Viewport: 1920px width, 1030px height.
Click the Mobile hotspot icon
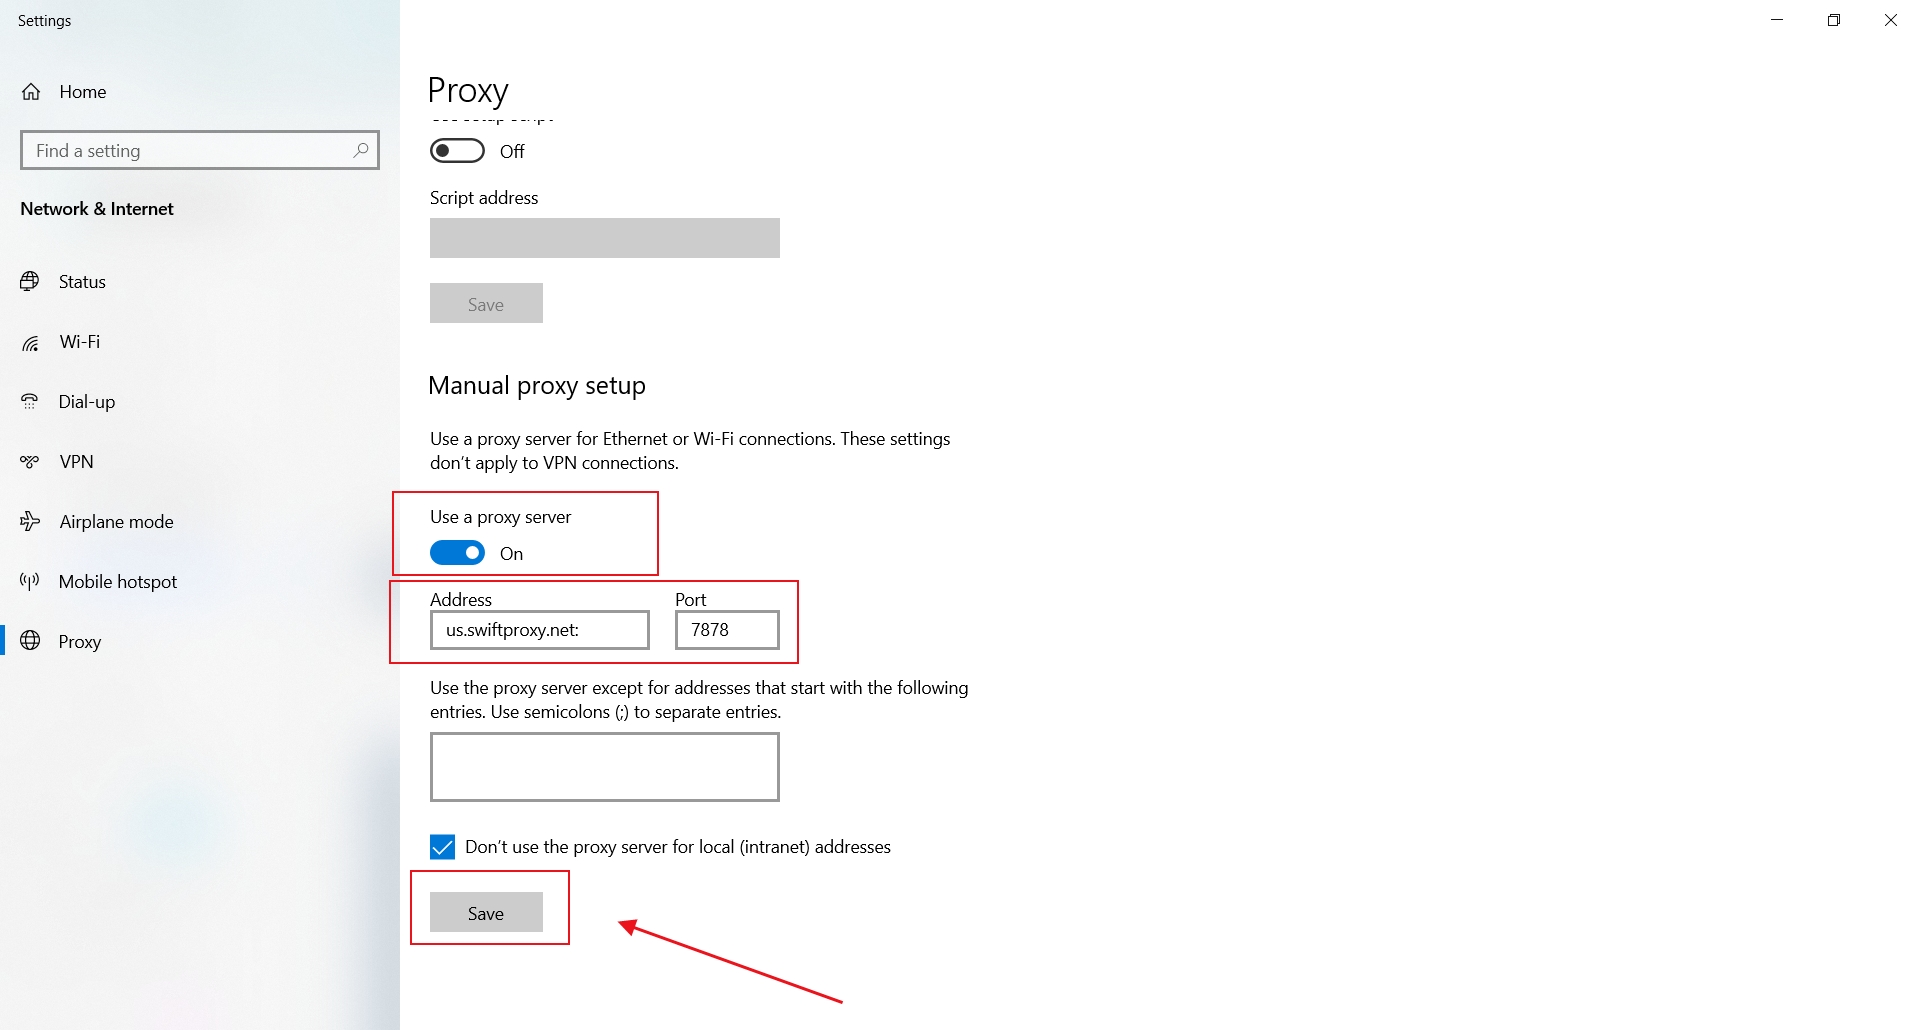coord(30,582)
